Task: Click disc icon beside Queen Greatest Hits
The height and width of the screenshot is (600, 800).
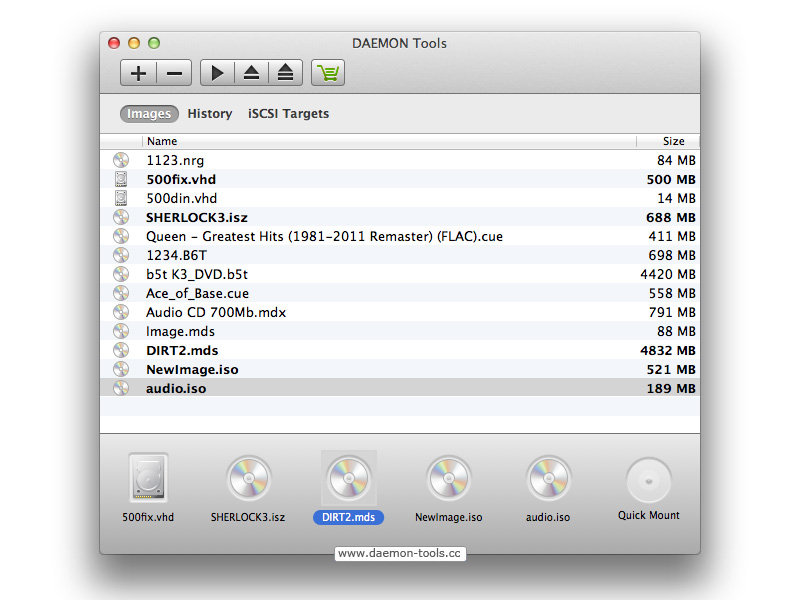Action: [x=121, y=236]
